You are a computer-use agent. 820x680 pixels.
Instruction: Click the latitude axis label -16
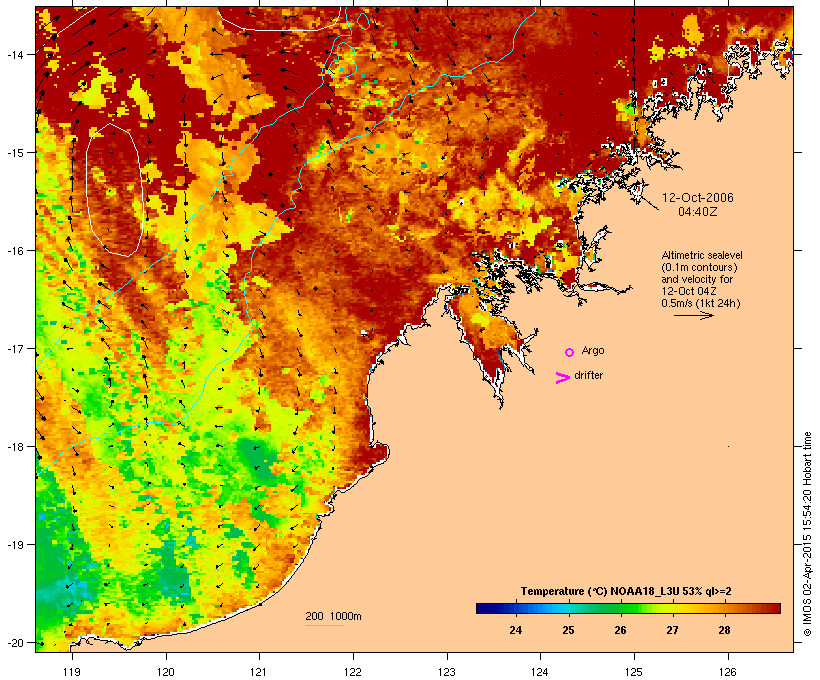click(14, 251)
